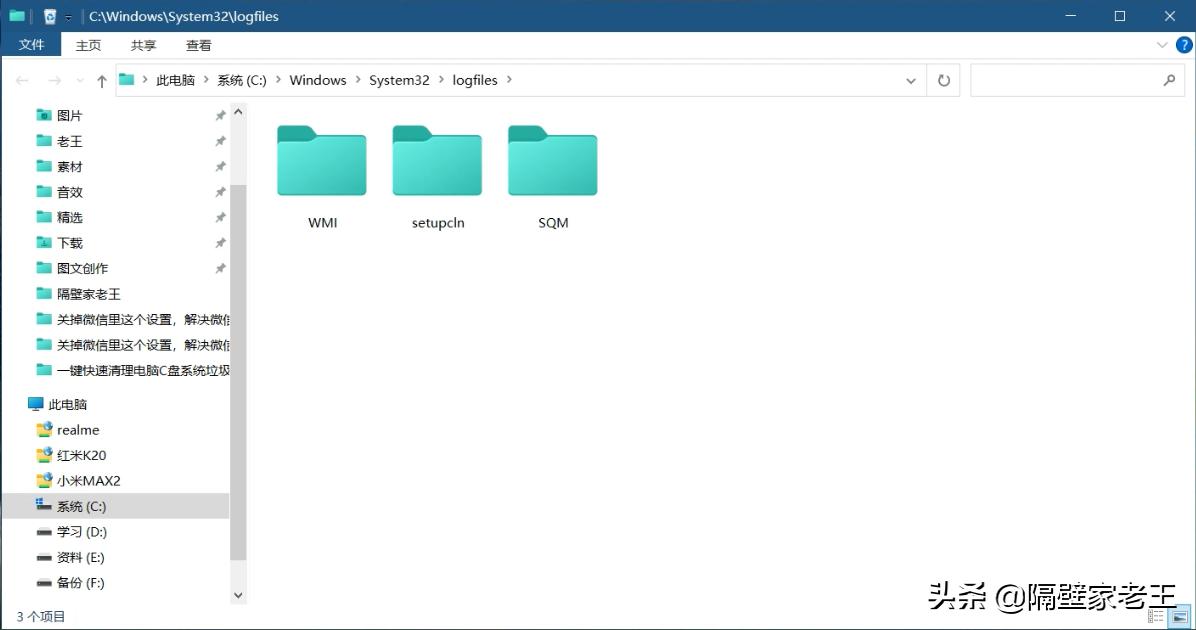Unpin 音效 using its pin icon
1196x630 pixels.
pyautogui.click(x=220, y=192)
